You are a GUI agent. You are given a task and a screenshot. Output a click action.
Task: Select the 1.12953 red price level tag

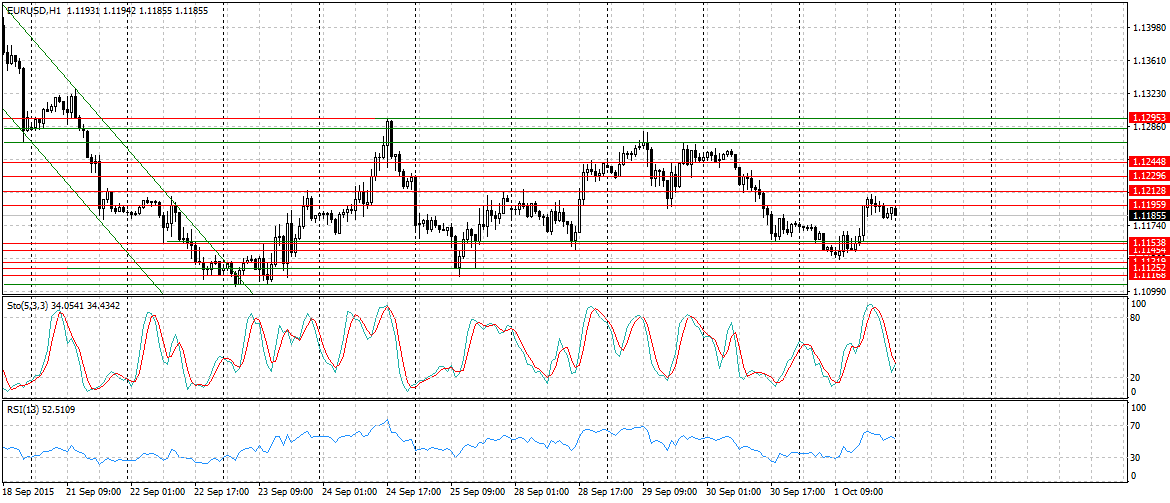(1148, 118)
